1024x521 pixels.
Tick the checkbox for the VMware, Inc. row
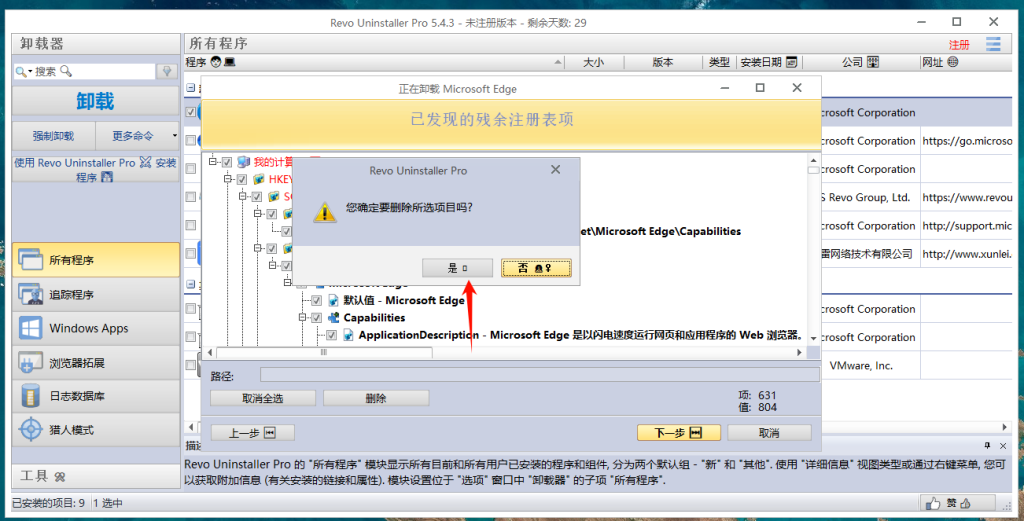(x=191, y=366)
